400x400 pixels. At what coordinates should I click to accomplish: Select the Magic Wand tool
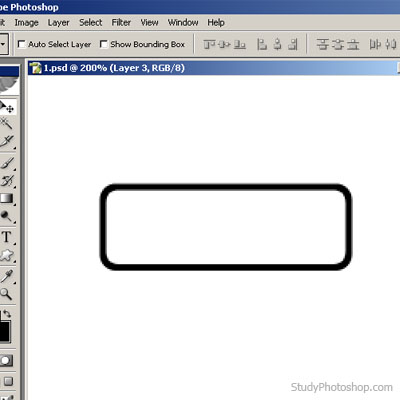7,124
